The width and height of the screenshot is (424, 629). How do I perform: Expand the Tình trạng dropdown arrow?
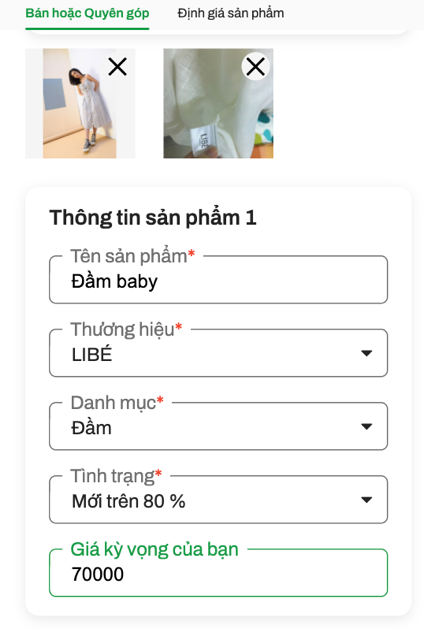pos(366,500)
